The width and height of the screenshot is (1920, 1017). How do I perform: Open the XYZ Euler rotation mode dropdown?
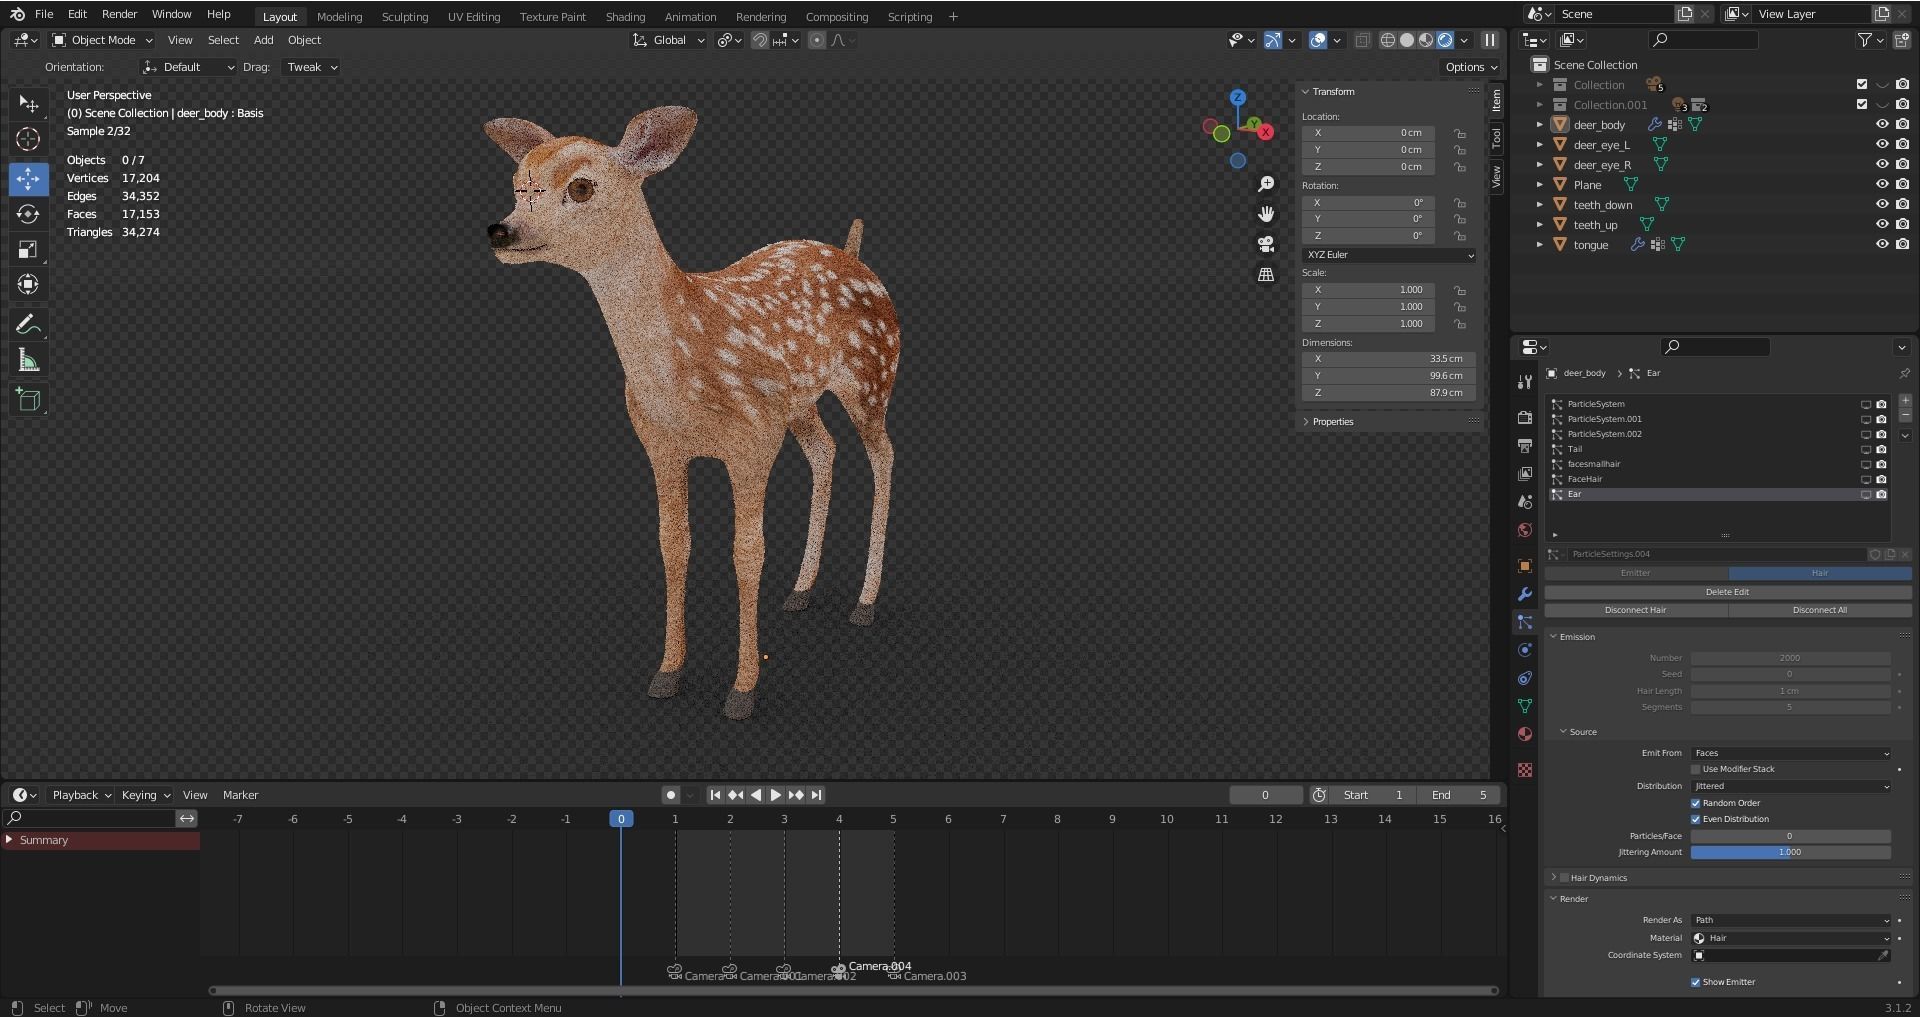pyautogui.click(x=1389, y=255)
